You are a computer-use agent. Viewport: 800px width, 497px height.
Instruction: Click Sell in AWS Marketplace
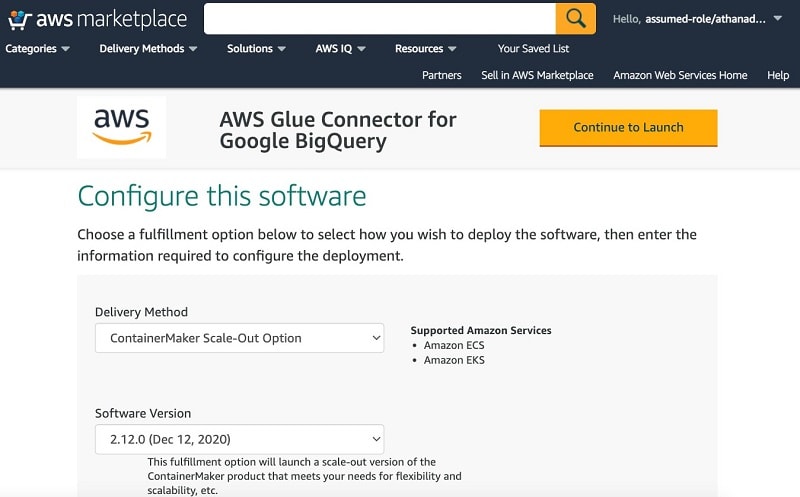[537, 75]
